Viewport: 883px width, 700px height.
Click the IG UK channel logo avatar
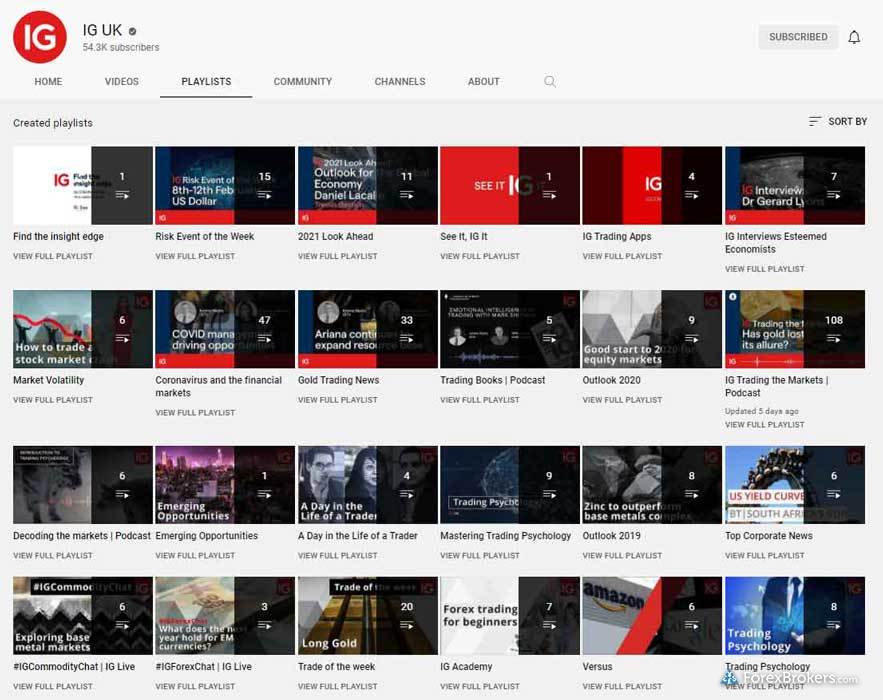pyautogui.click(x=40, y=37)
